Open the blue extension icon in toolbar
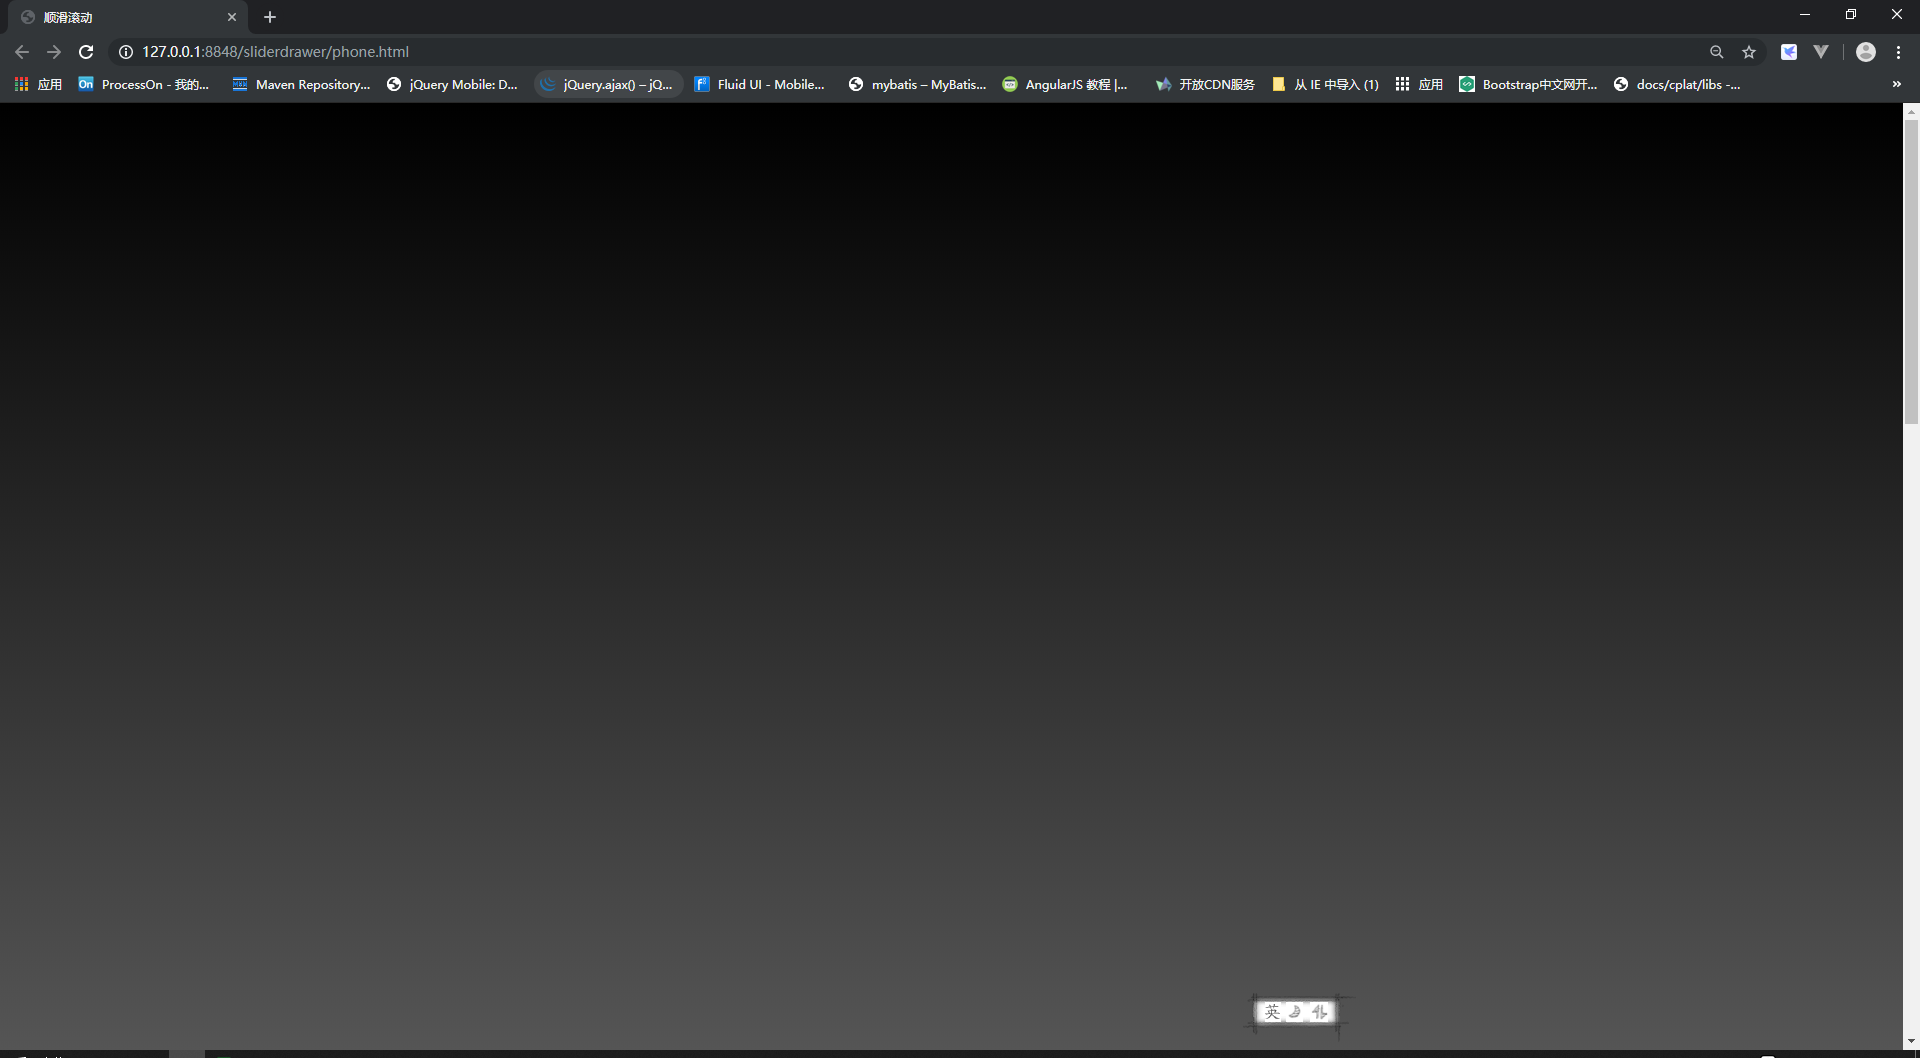The image size is (1920, 1058). pos(1789,52)
